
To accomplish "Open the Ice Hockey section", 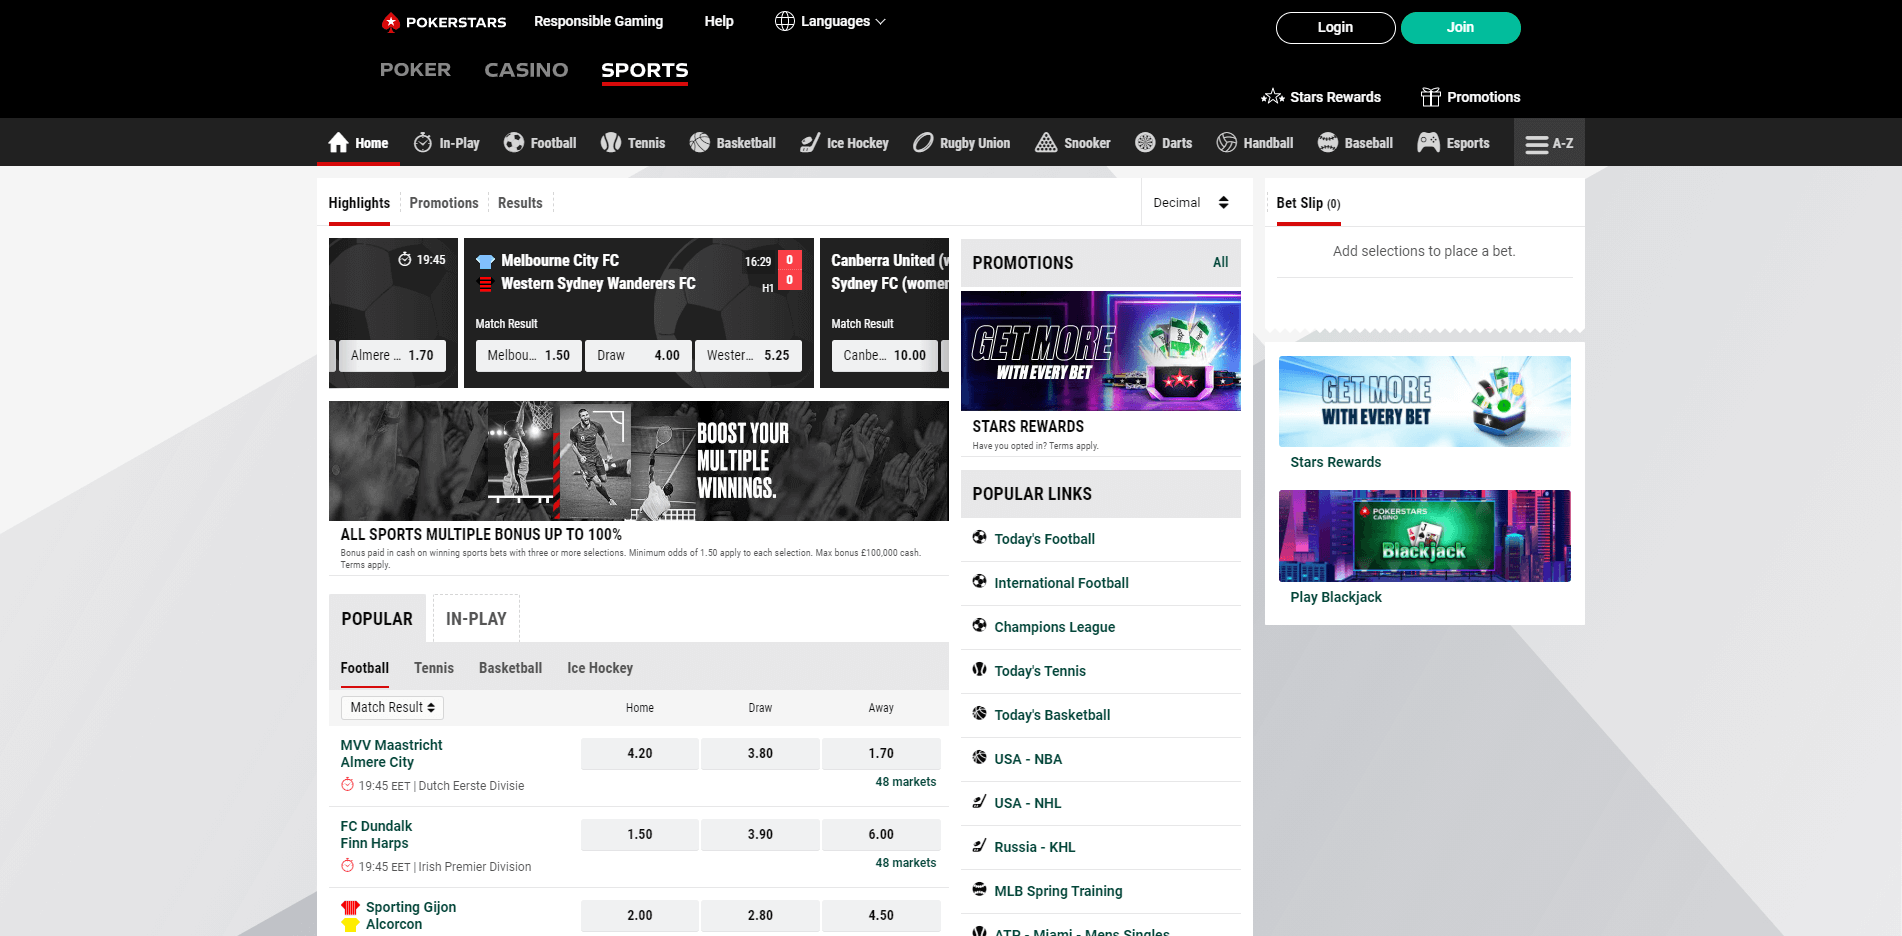I will pos(843,142).
